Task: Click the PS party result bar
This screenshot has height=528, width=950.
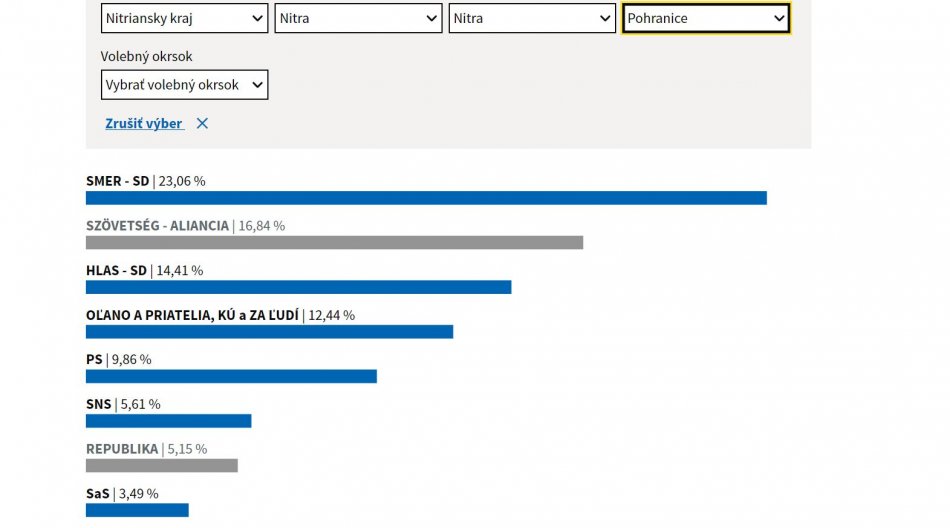Action: (231, 376)
